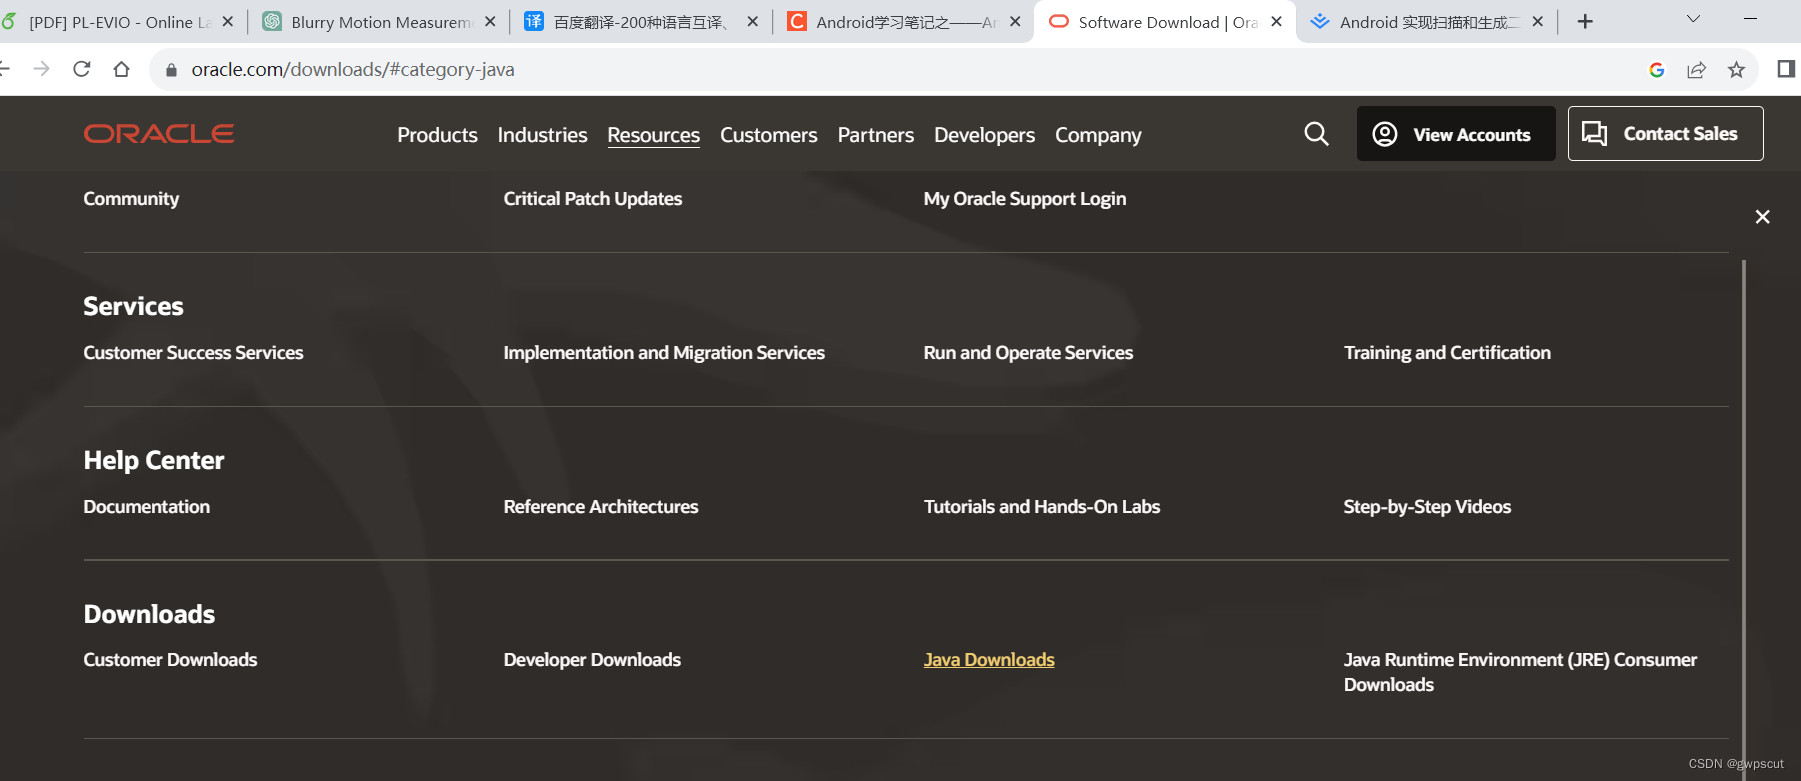Open the Partners menu
This screenshot has width=1801, height=781.
click(x=876, y=135)
